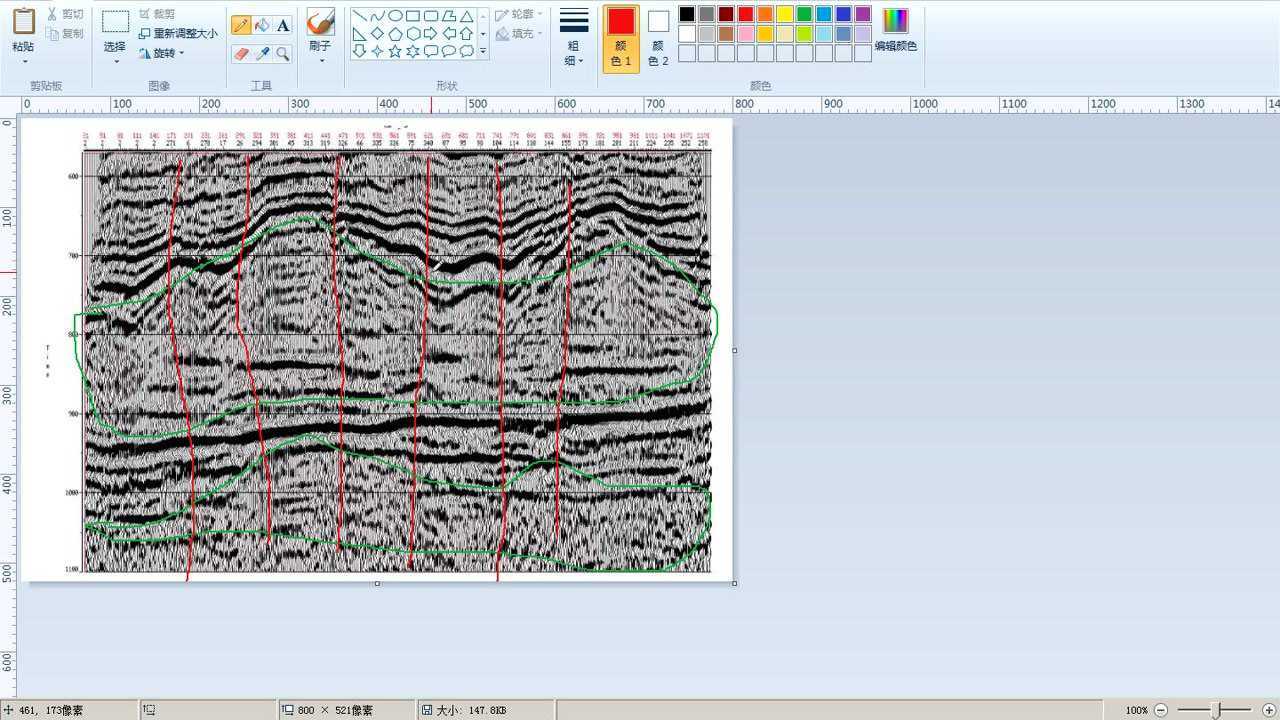1280x720 pixels.
Task: Click the zoom in plus button
Action: pyautogui.click(x=1269, y=710)
